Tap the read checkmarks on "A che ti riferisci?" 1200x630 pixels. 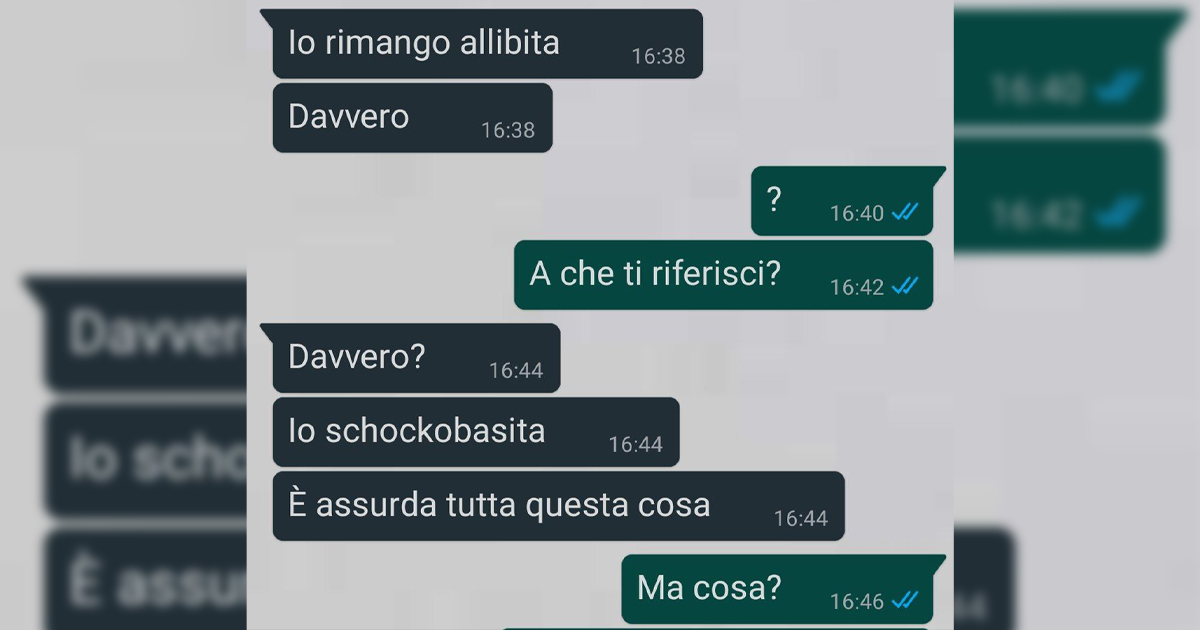(905, 286)
